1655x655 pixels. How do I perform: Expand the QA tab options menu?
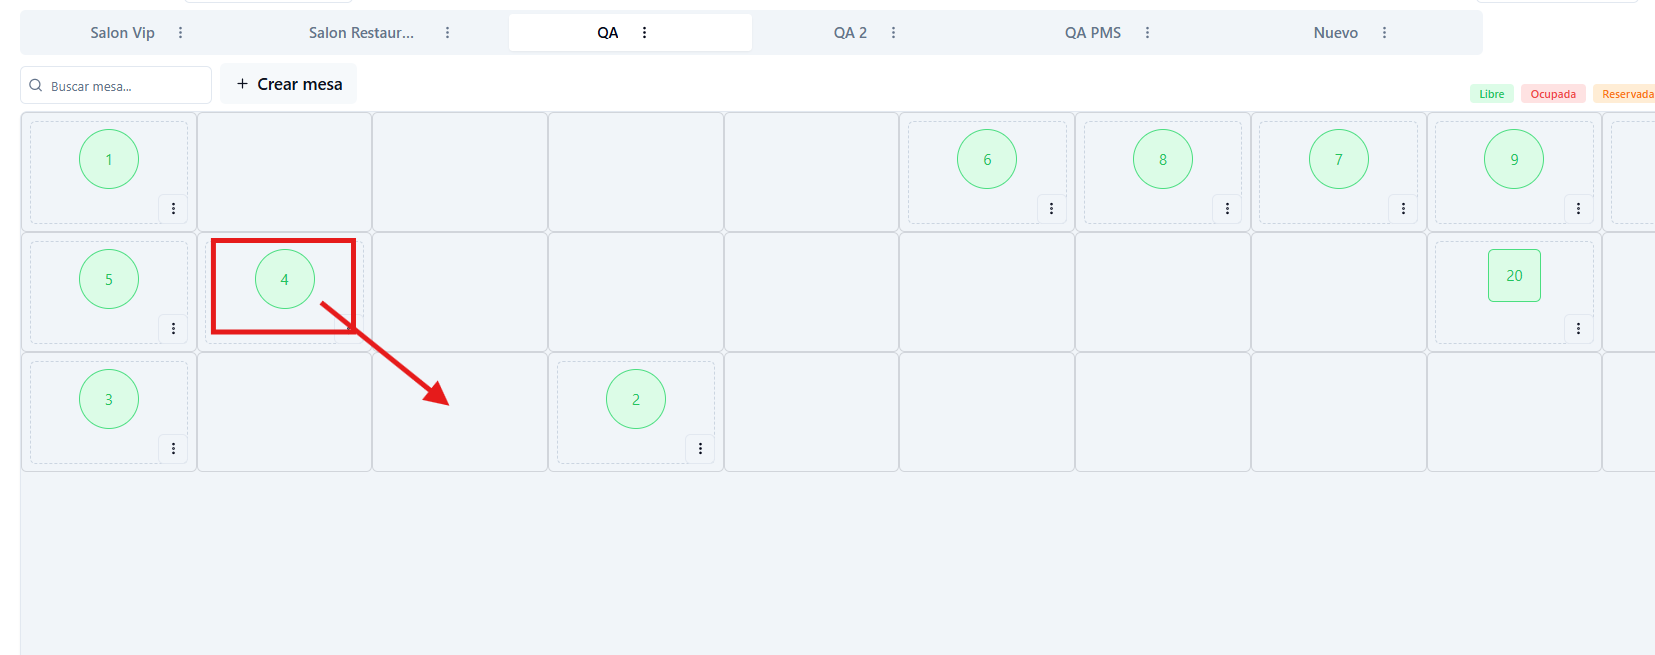pos(644,33)
